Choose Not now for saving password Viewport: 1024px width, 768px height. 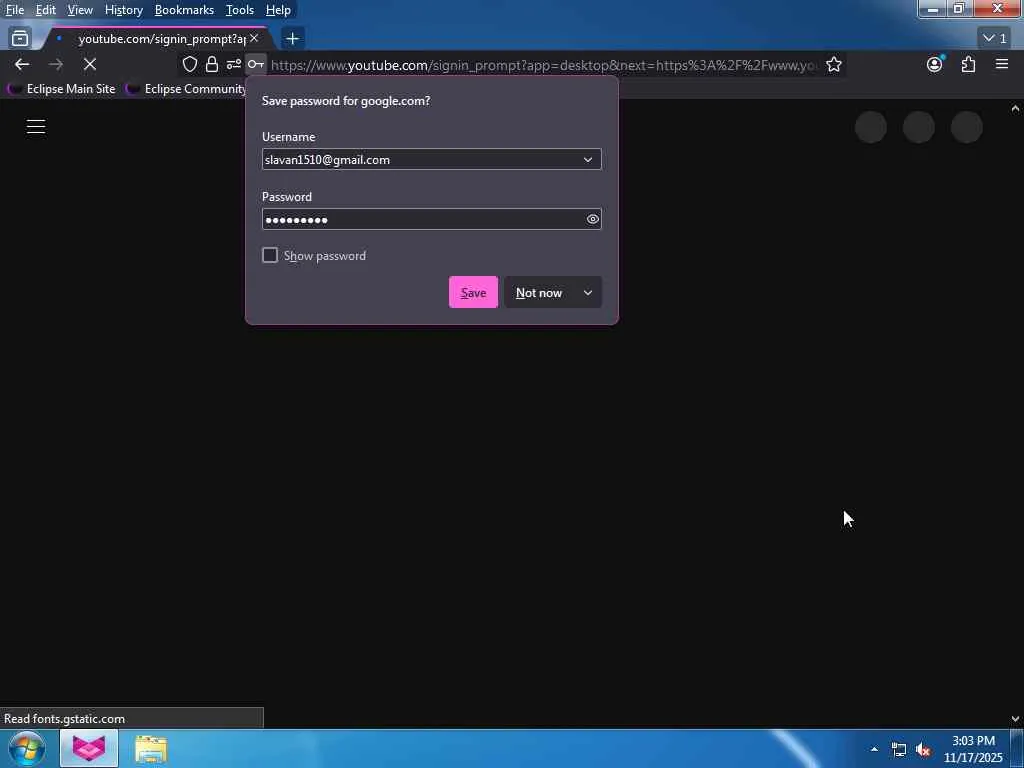(x=539, y=293)
